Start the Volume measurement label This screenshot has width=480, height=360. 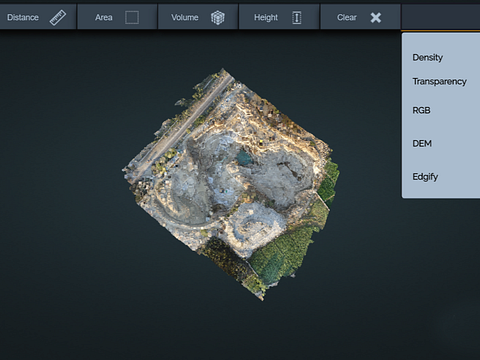point(185,17)
